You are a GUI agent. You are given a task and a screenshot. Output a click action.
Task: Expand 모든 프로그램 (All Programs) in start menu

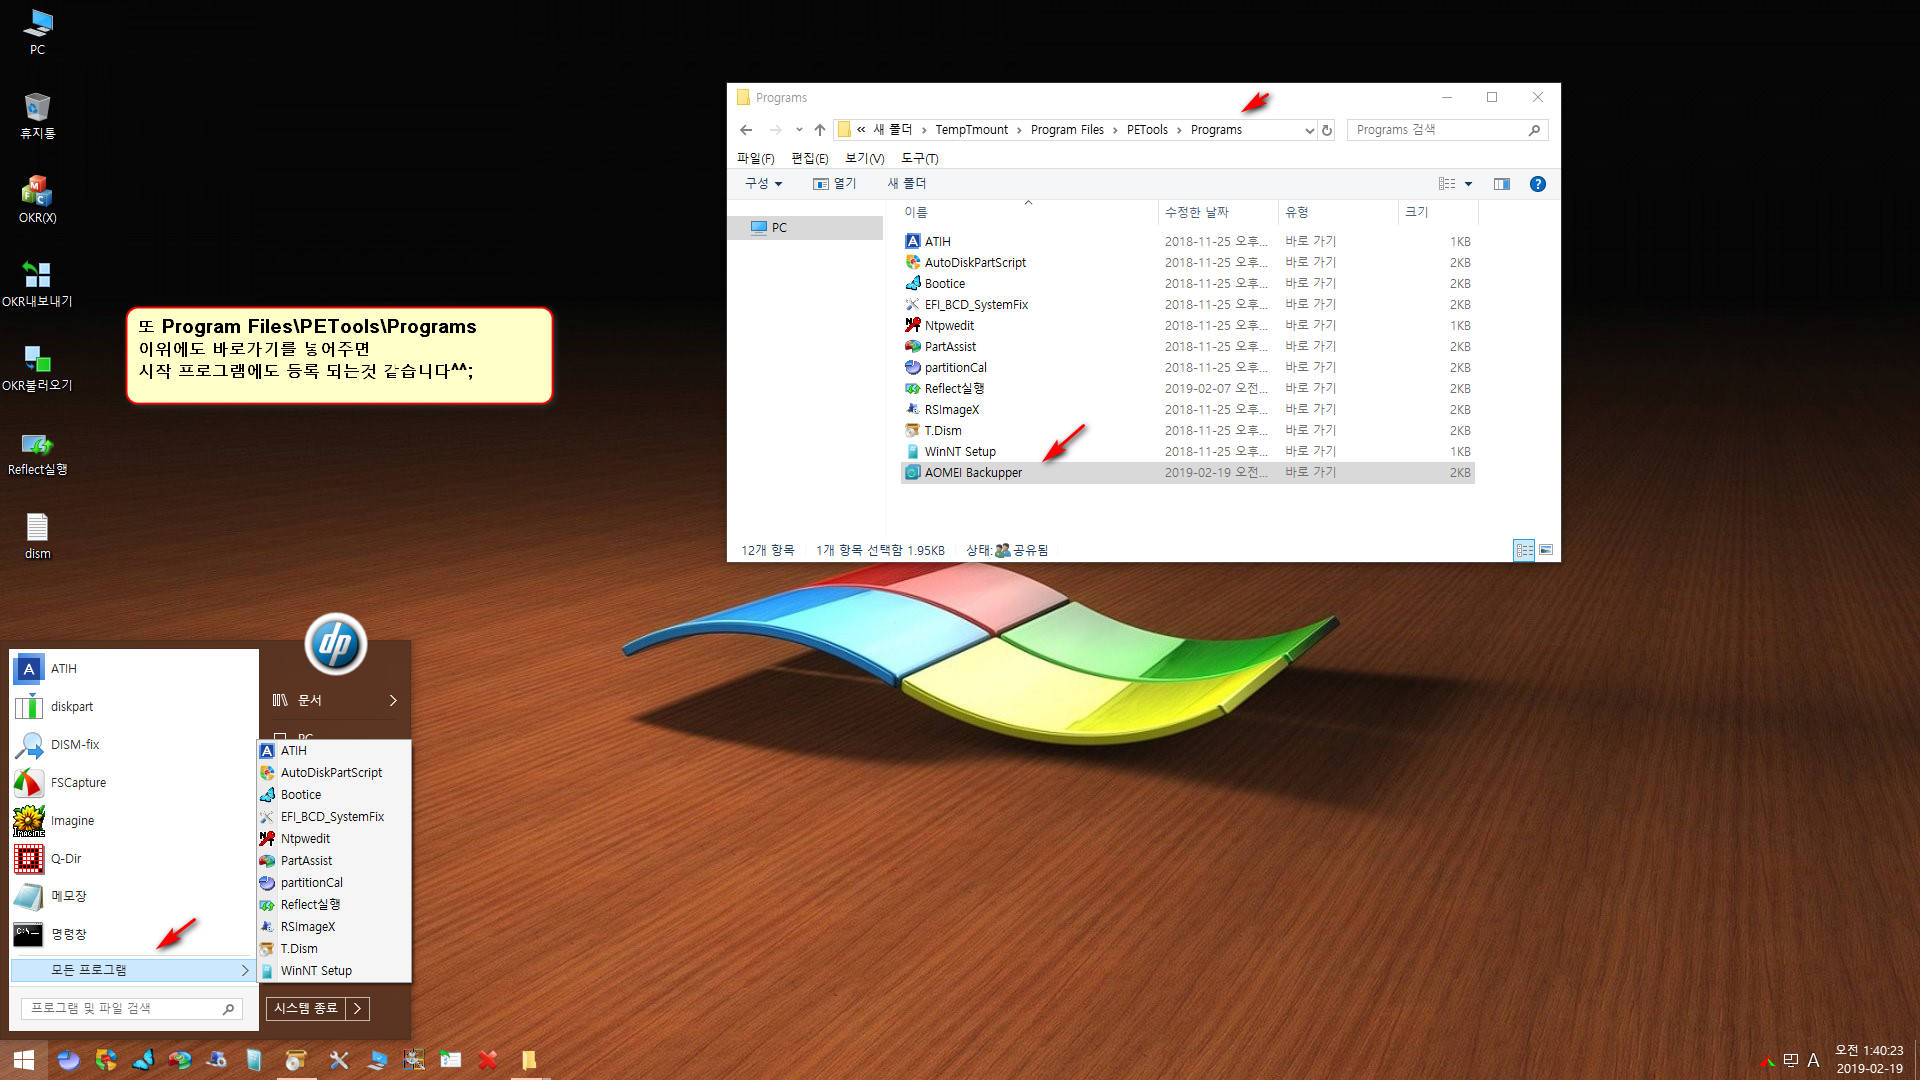coord(134,970)
